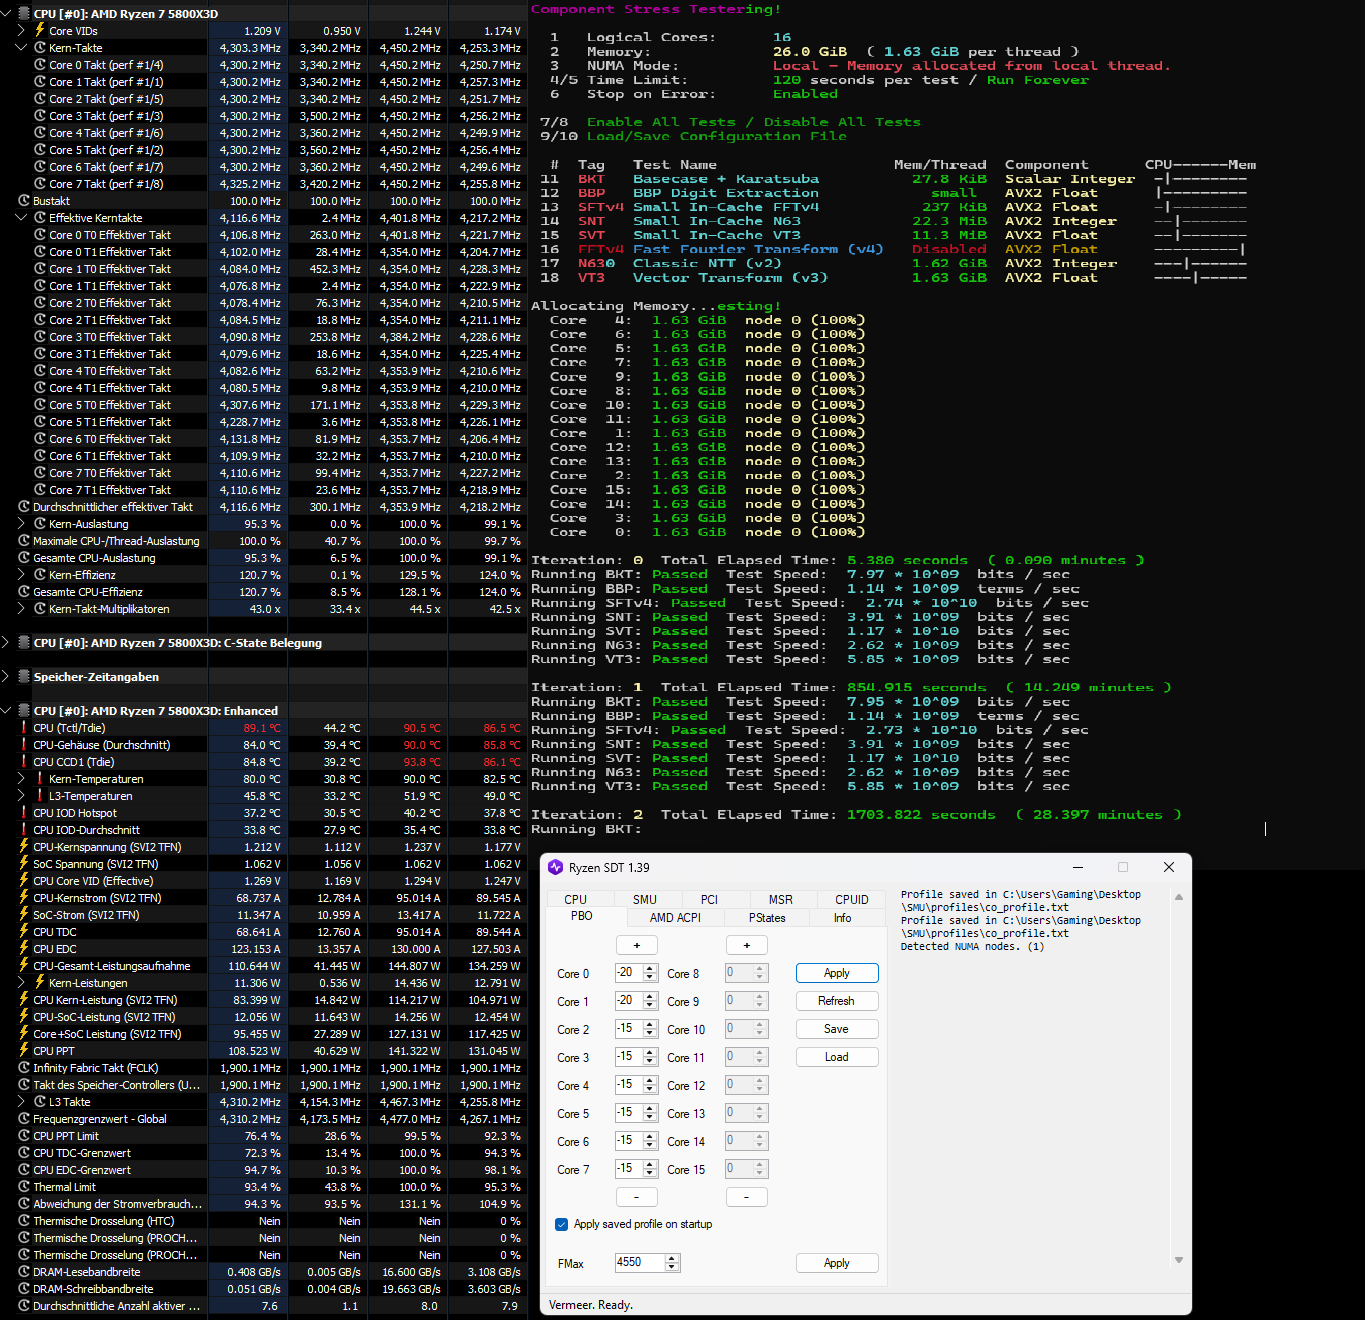Viewport: 1365px width, 1320px height.
Task: Click the lightning icon beside CPU-Kernspannung (SVI2 TFN)
Action: (24, 846)
